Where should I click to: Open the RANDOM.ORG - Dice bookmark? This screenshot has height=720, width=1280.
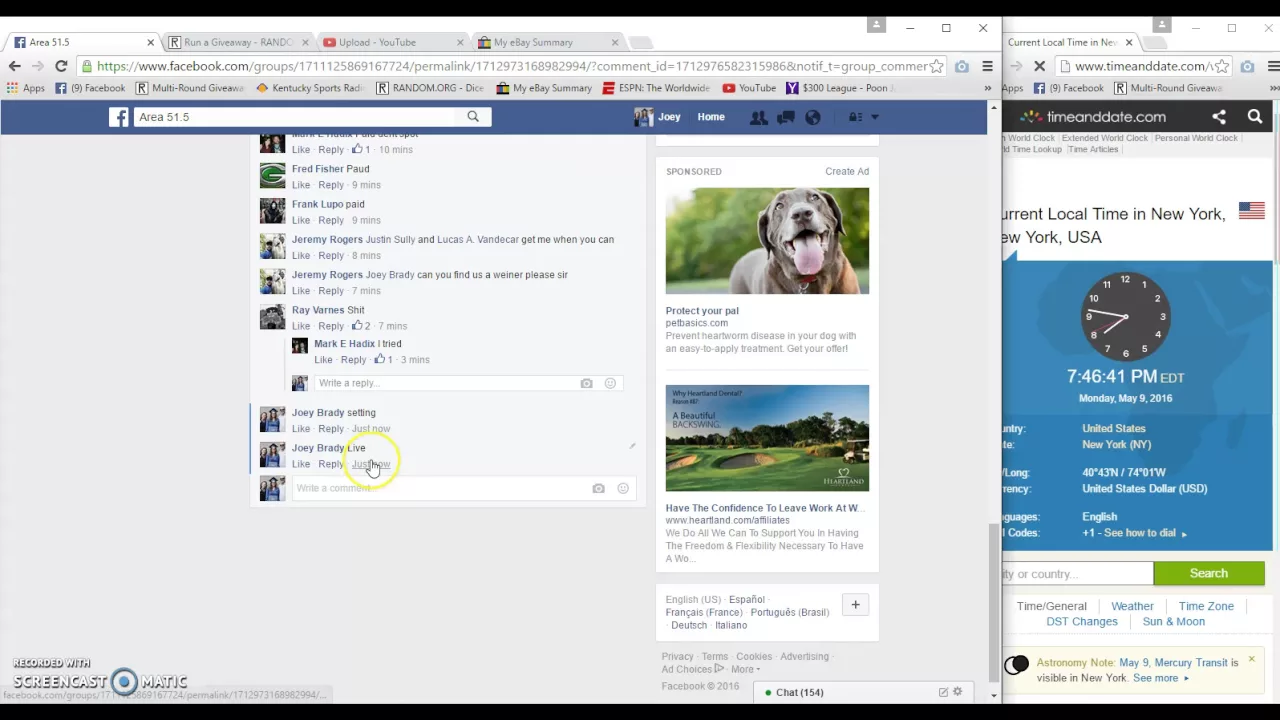[x=430, y=88]
